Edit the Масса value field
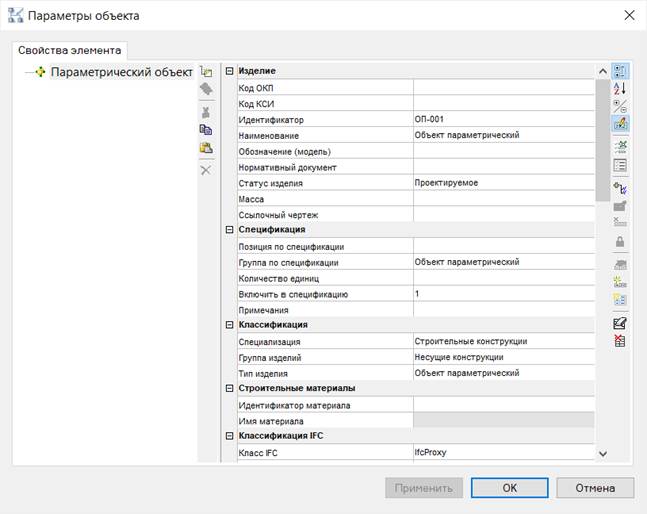The image size is (647, 514). point(504,199)
